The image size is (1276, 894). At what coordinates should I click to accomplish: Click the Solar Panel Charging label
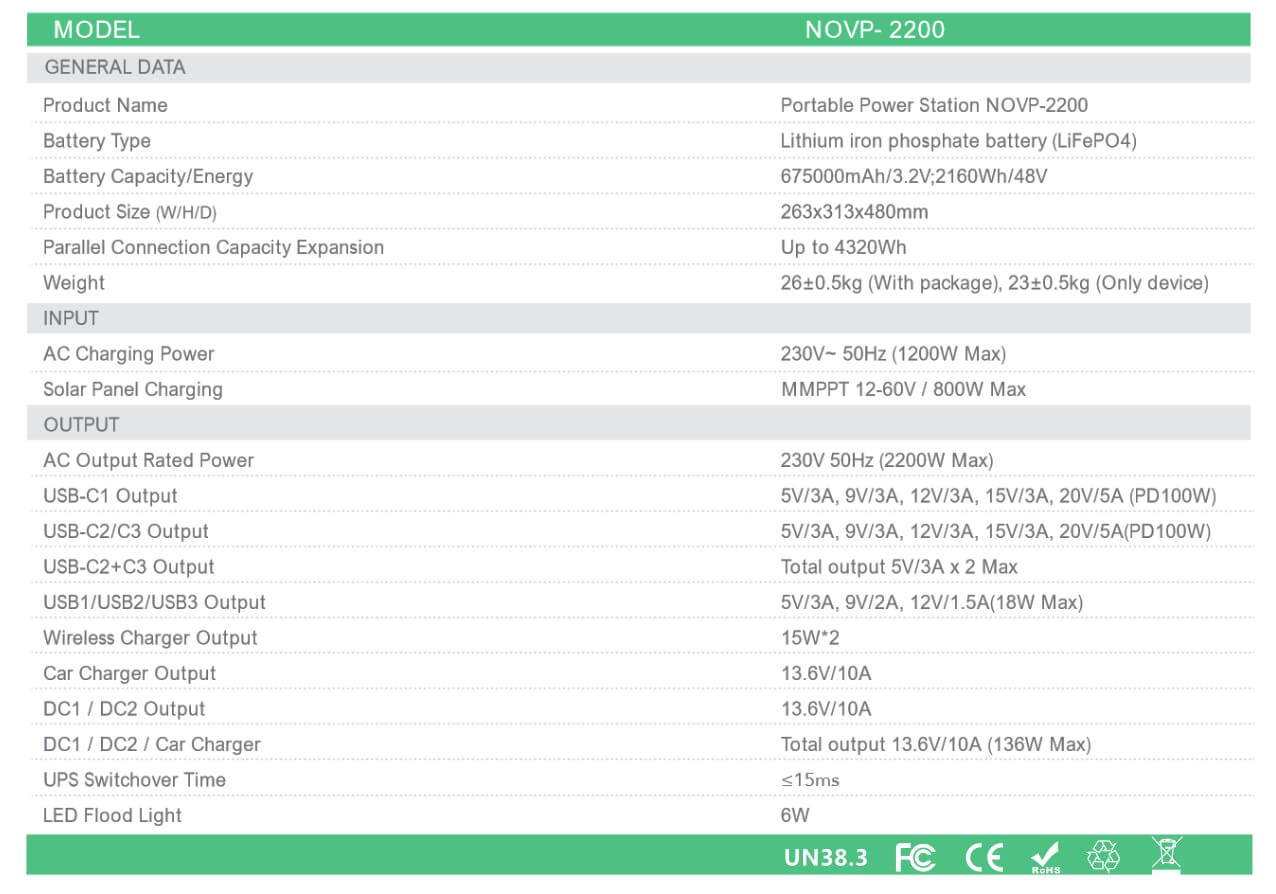[132, 389]
